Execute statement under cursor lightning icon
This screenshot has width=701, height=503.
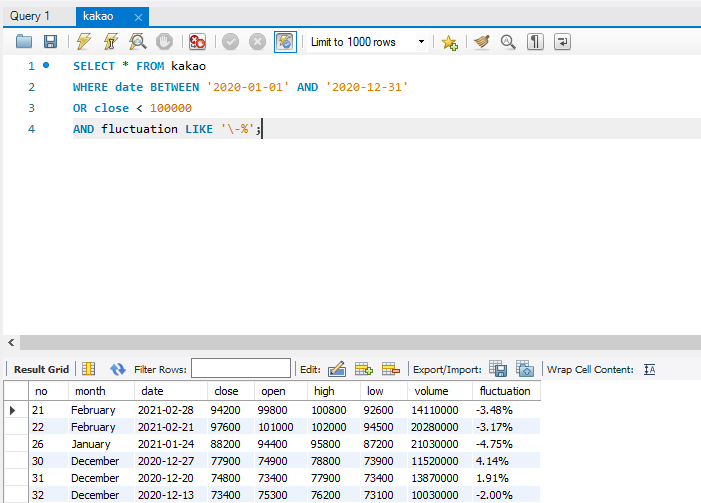pos(110,42)
